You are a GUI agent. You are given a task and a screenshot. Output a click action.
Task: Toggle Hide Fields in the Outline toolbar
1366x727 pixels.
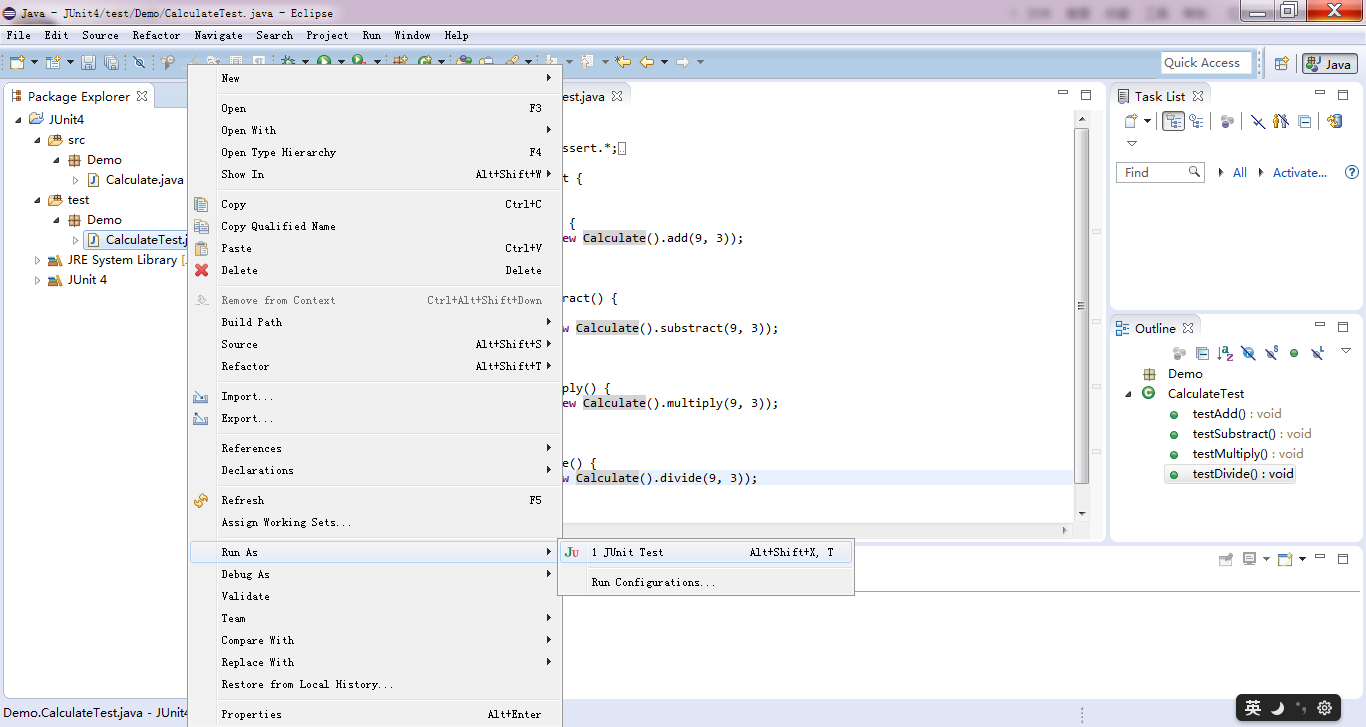click(1248, 353)
